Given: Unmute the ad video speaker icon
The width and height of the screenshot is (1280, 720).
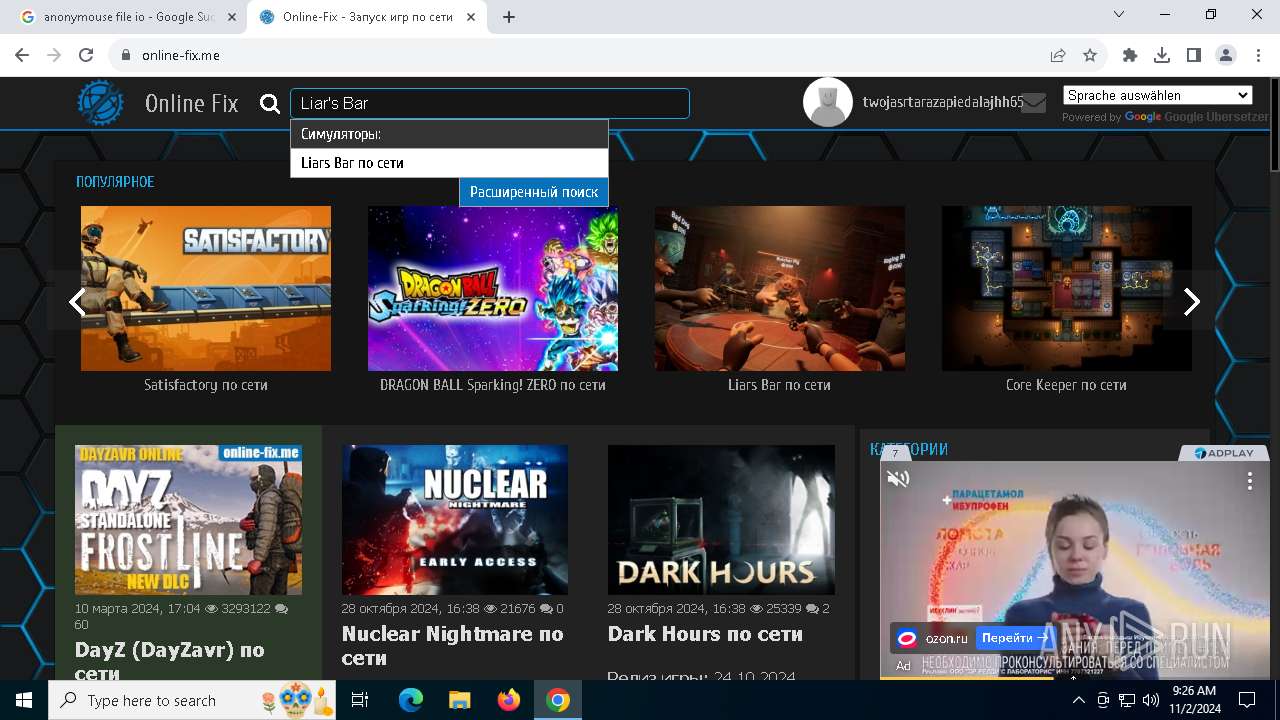Looking at the screenshot, I should tap(898, 479).
